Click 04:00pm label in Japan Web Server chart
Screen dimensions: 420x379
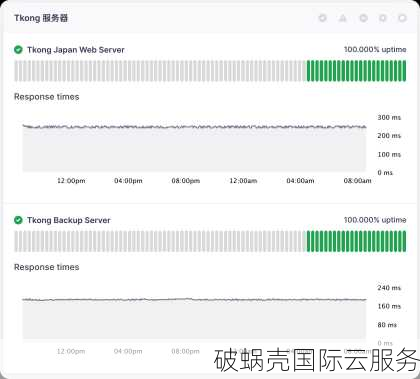click(128, 181)
